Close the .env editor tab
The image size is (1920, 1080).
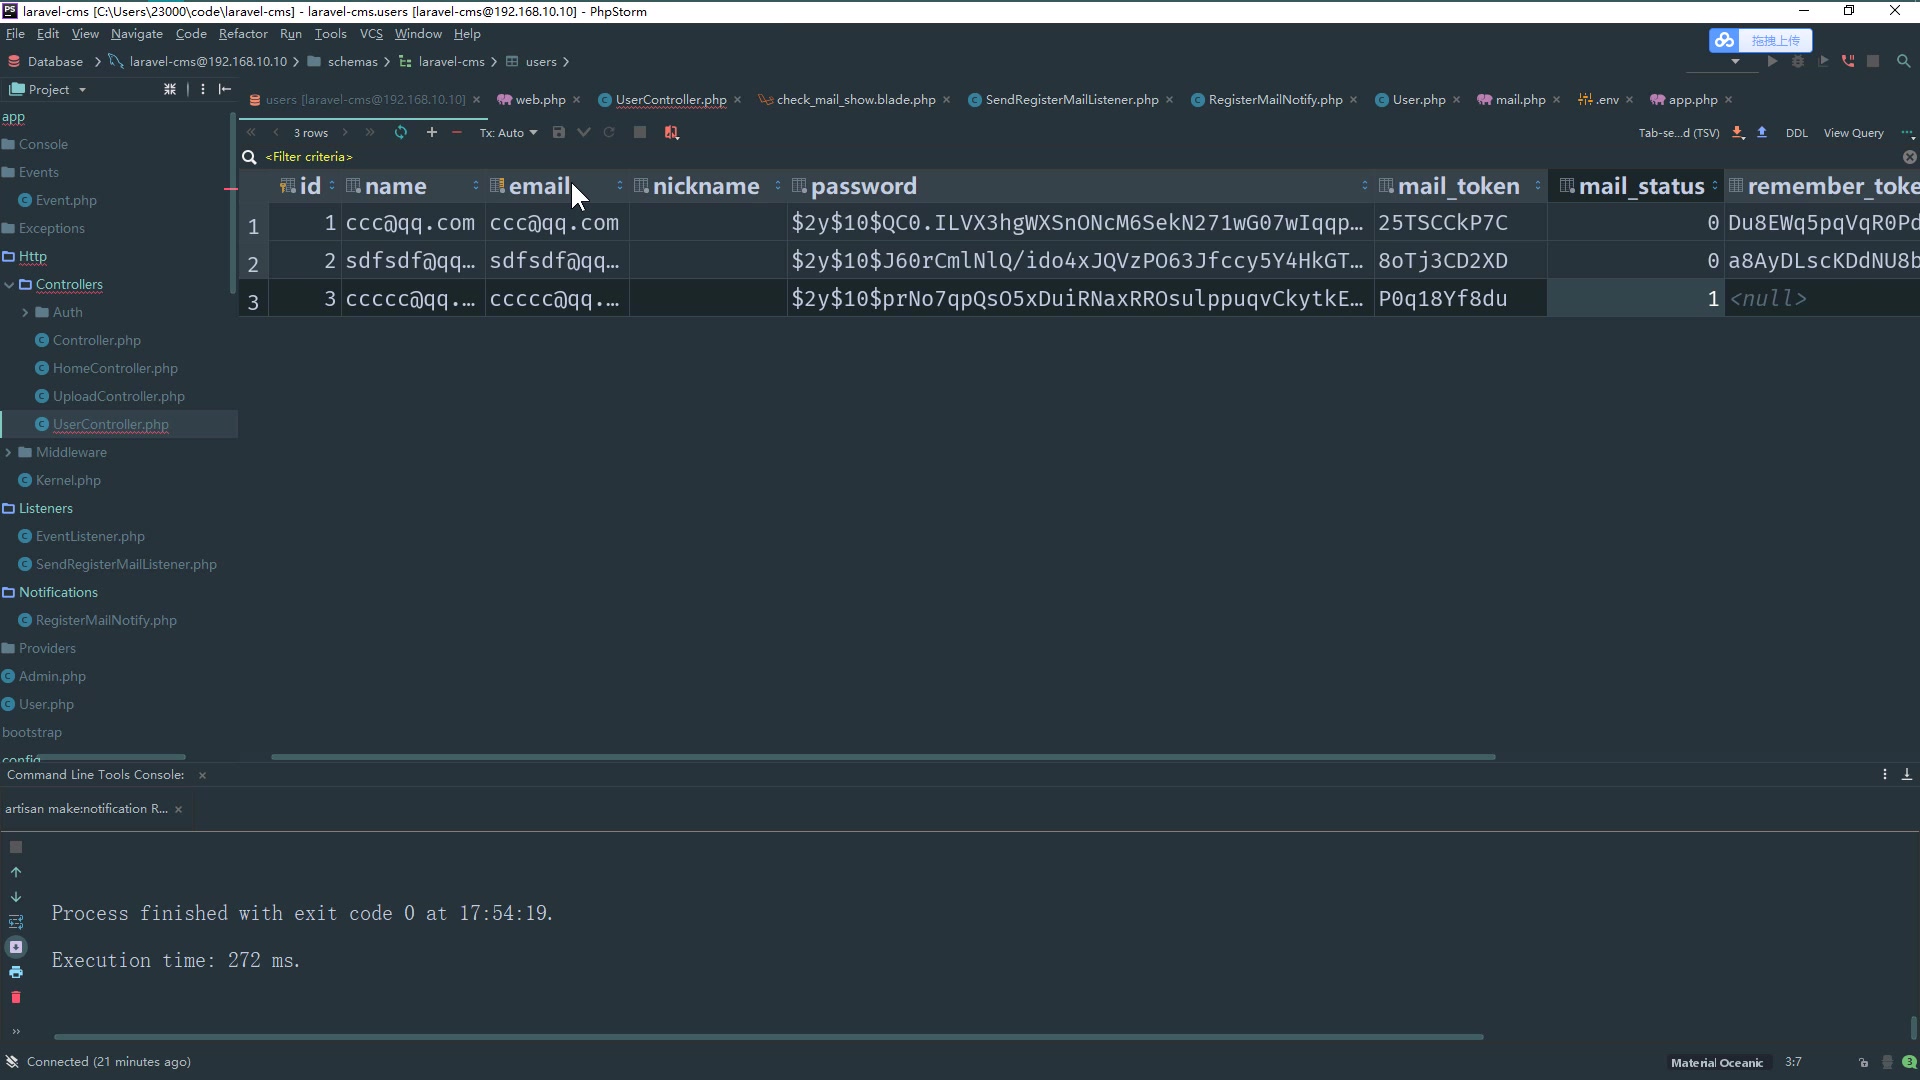[x=1629, y=100]
